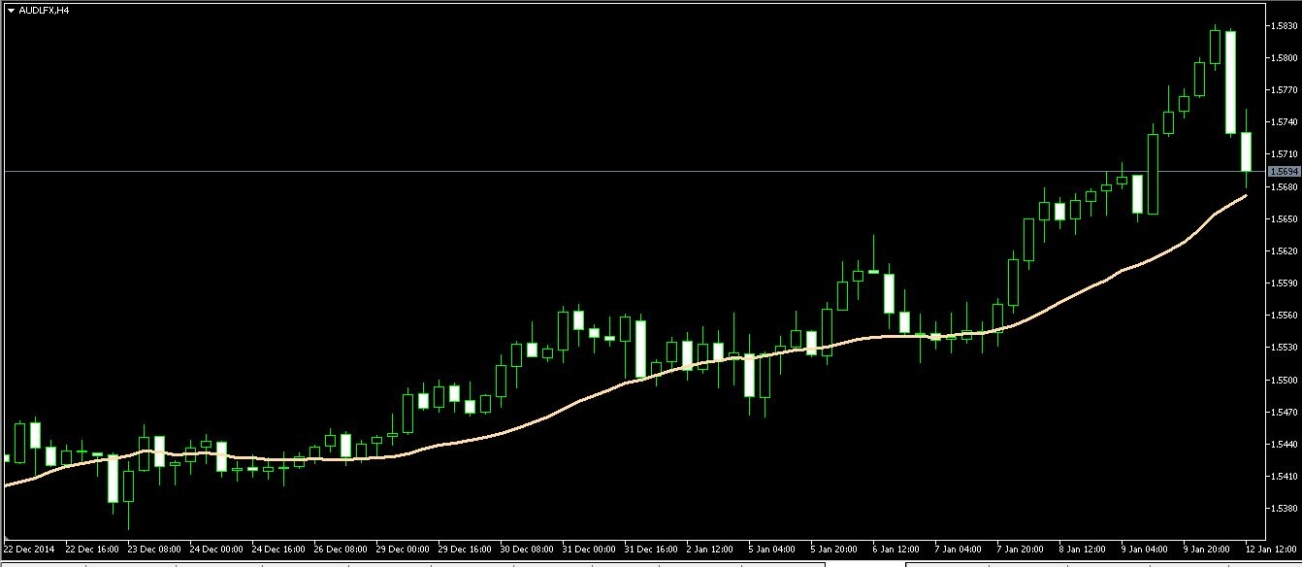Click the 1.5560 price scale label

point(1284,315)
